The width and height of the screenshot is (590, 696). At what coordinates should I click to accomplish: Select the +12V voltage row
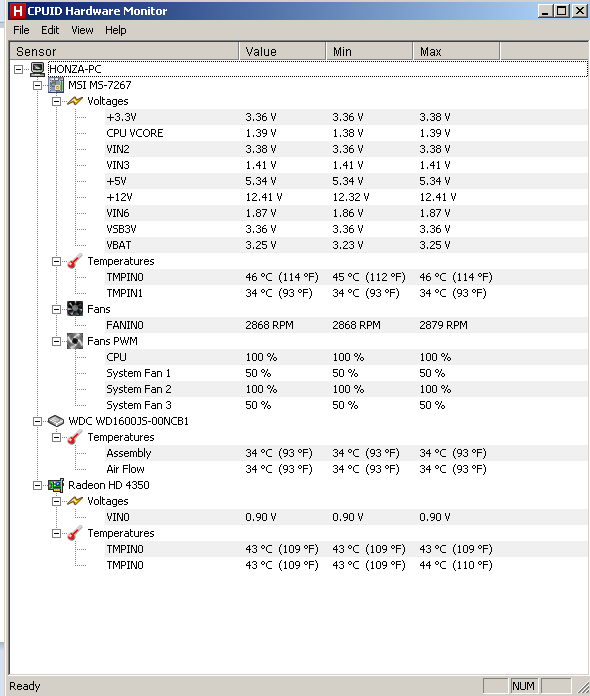coord(346,197)
